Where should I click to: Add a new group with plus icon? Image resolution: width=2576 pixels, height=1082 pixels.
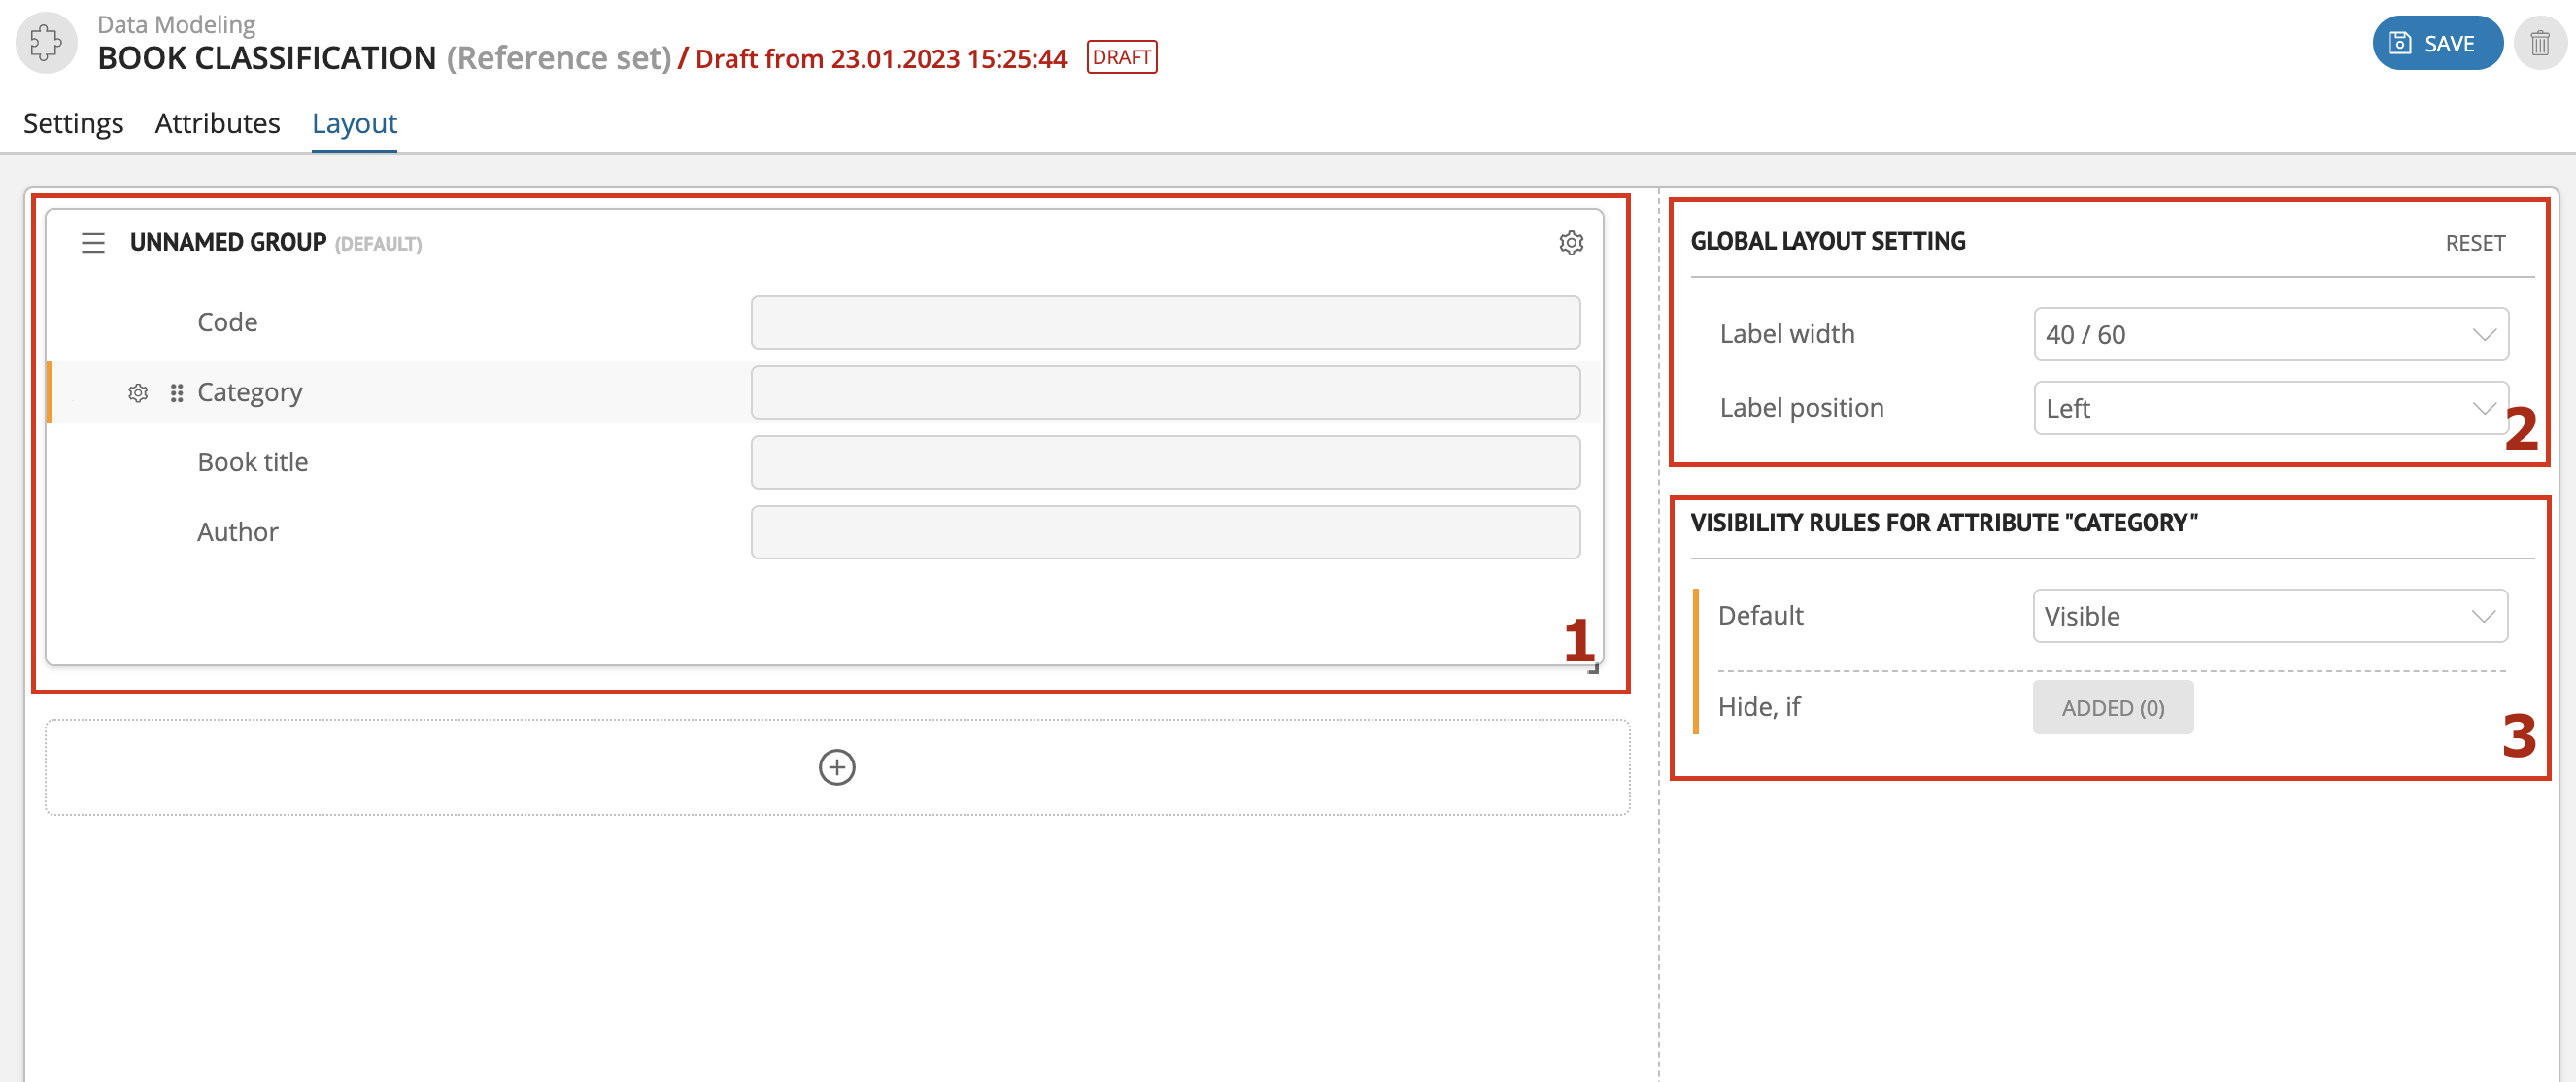tap(837, 767)
